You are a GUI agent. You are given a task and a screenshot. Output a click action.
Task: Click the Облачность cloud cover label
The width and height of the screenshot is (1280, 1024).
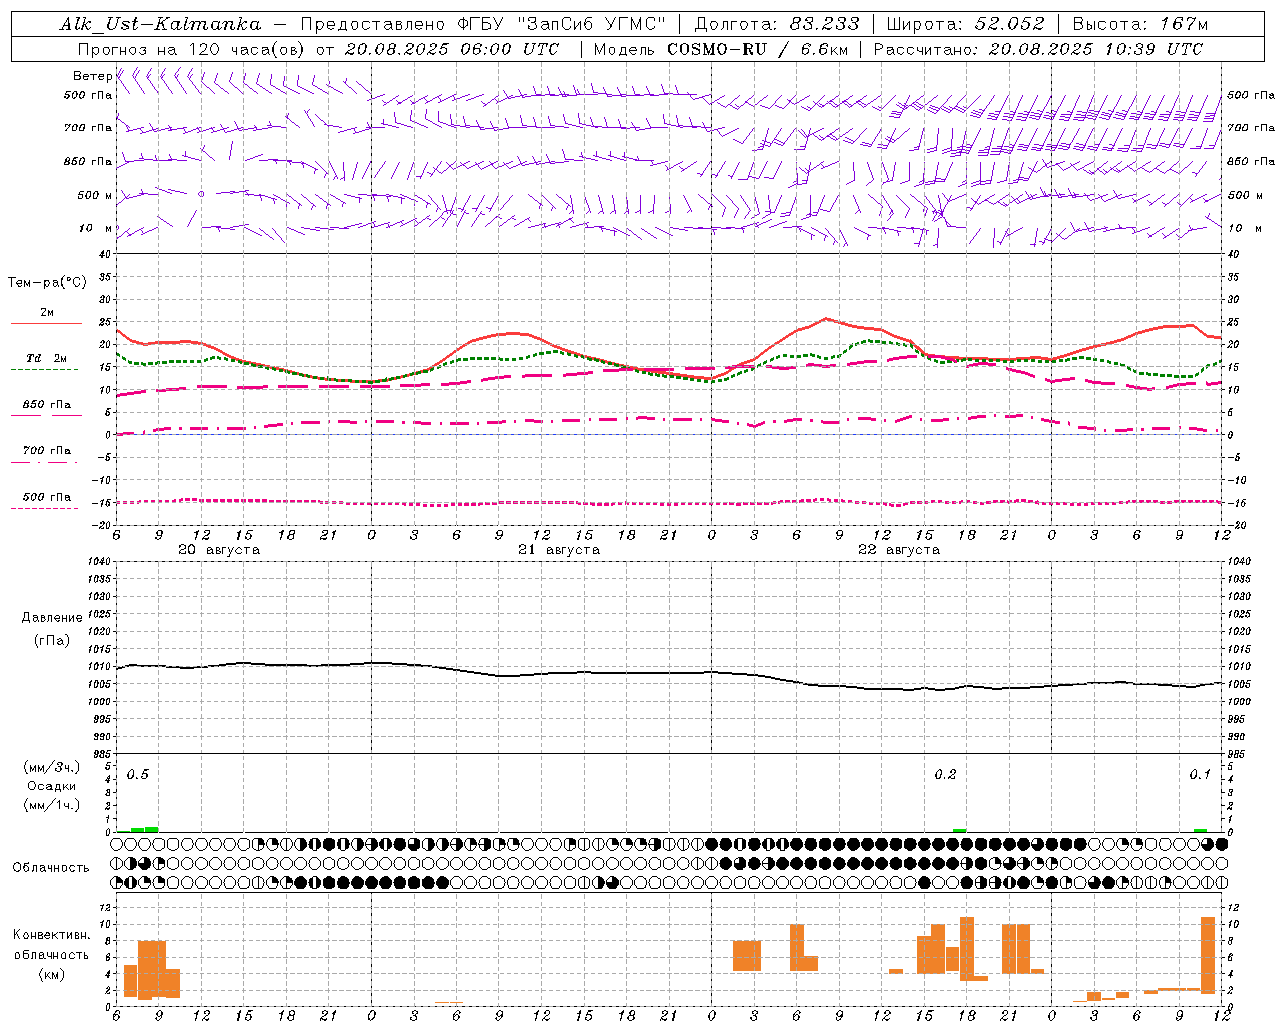click(x=51, y=867)
